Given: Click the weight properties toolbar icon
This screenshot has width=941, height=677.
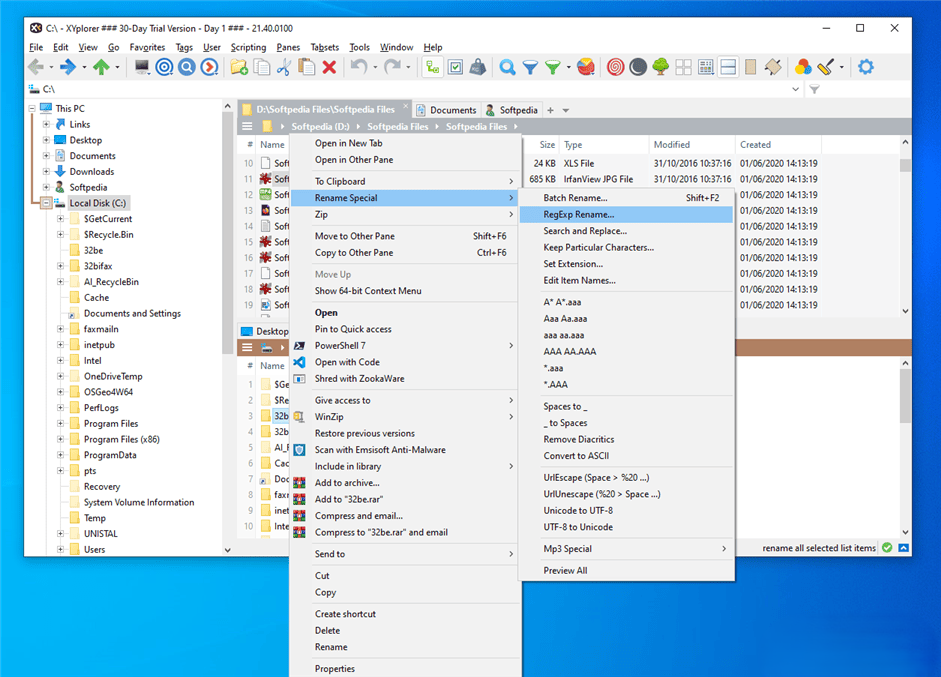Looking at the screenshot, I should click(x=478, y=67).
